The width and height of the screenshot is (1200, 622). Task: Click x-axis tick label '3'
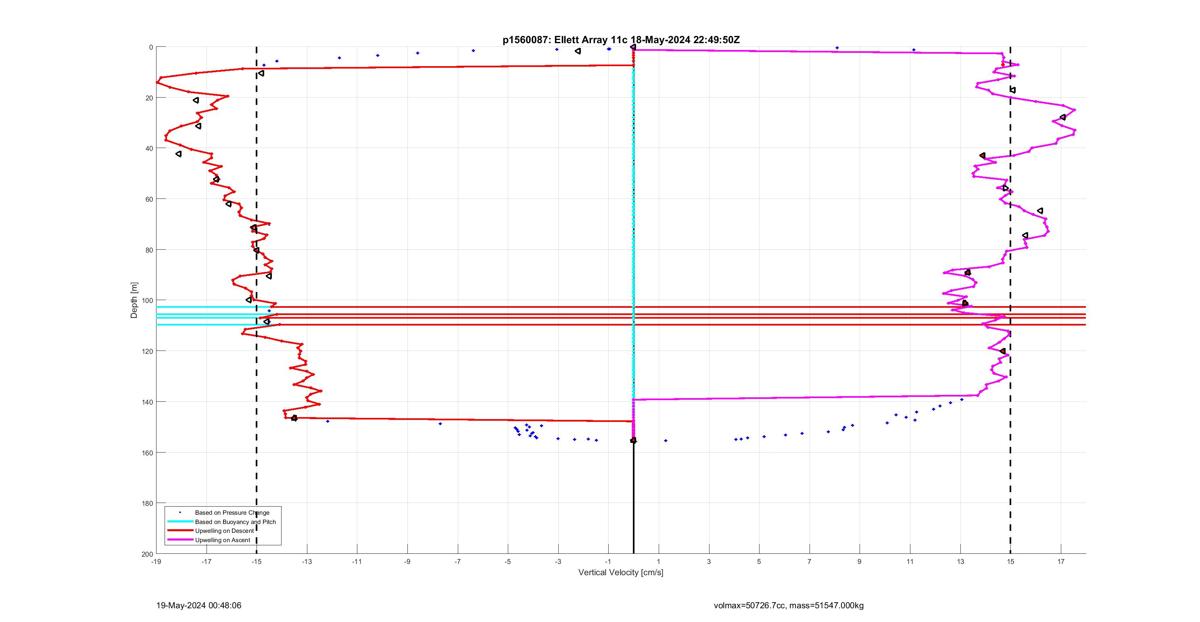pyautogui.click(x=709, y=562)
